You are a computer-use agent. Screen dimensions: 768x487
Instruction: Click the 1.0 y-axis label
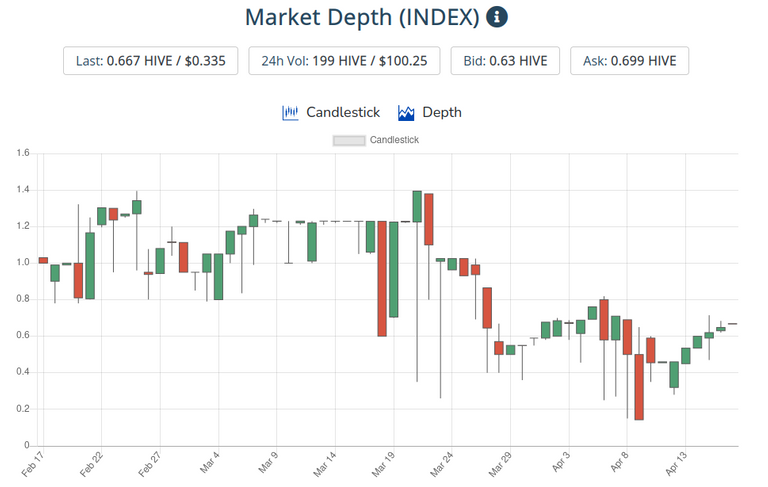[x=23, y=263]
